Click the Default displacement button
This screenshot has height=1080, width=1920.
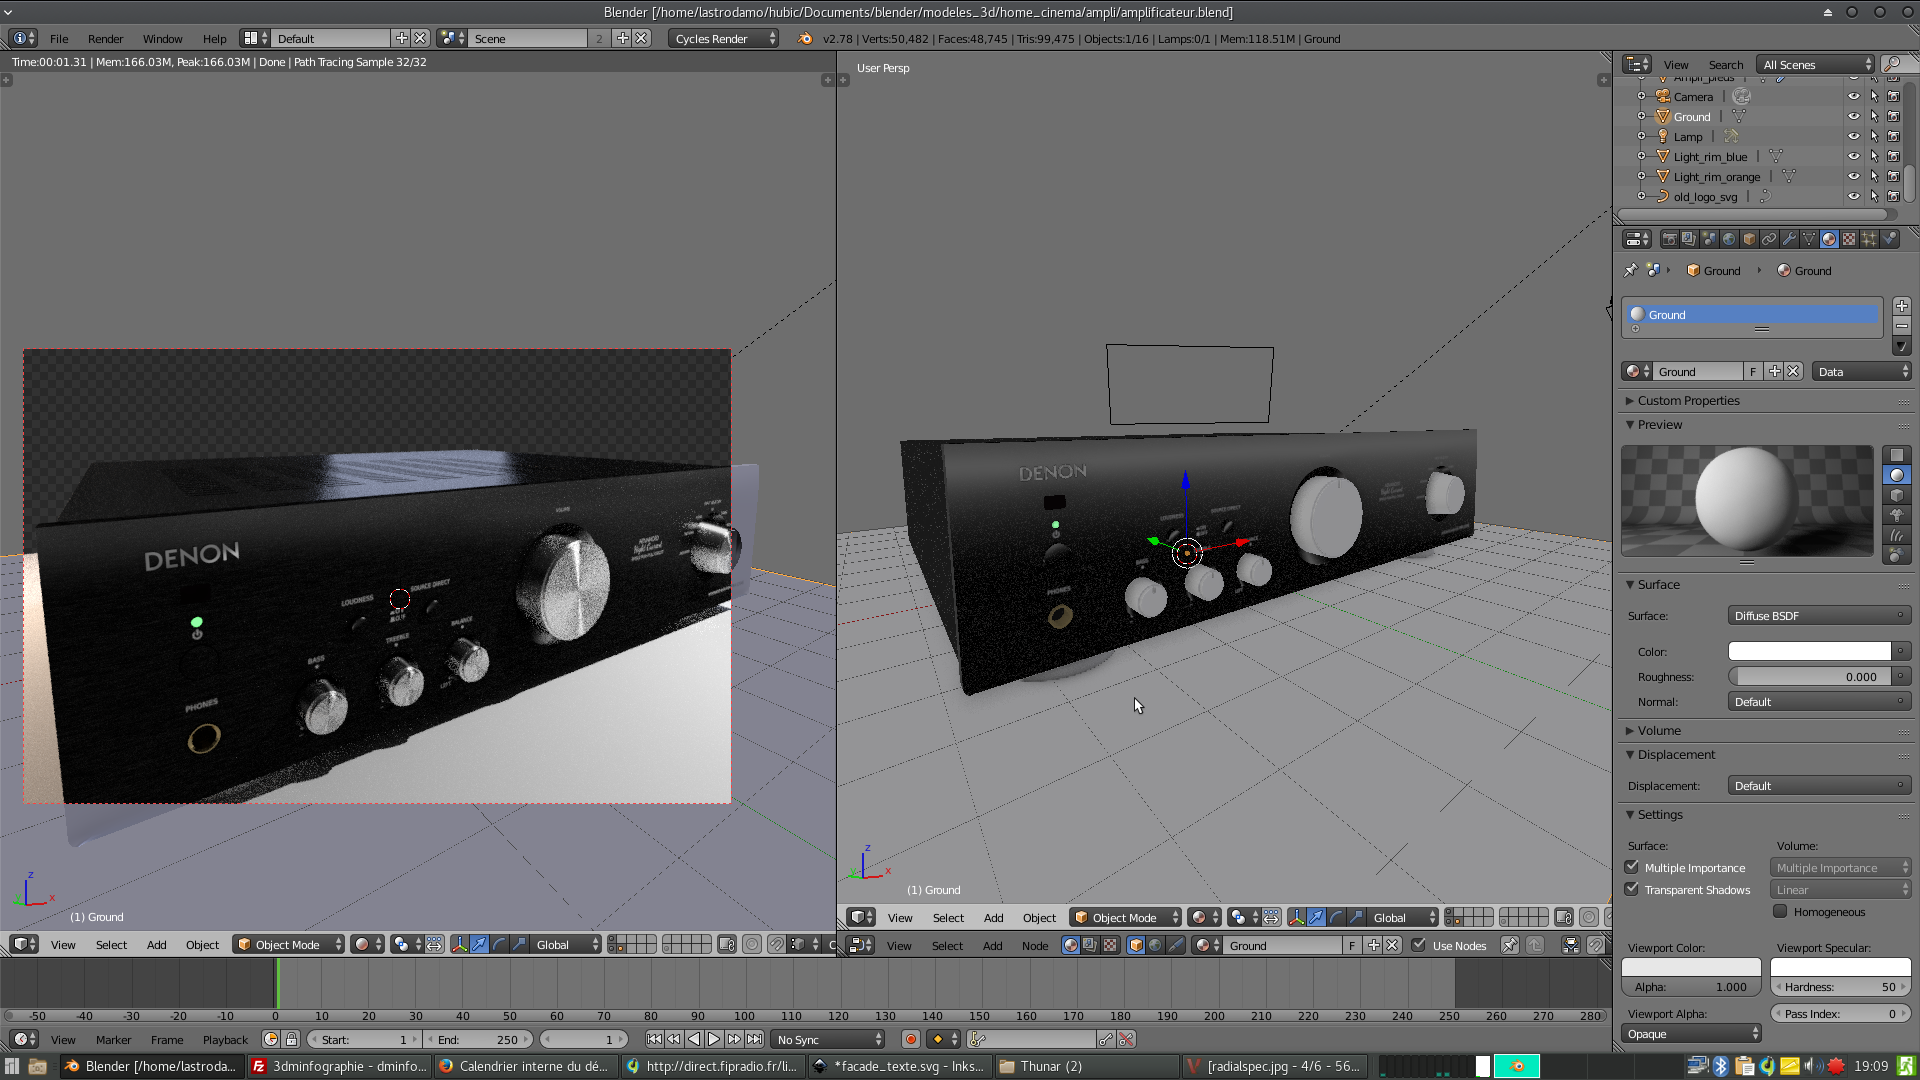click(x=1819, y=786)
